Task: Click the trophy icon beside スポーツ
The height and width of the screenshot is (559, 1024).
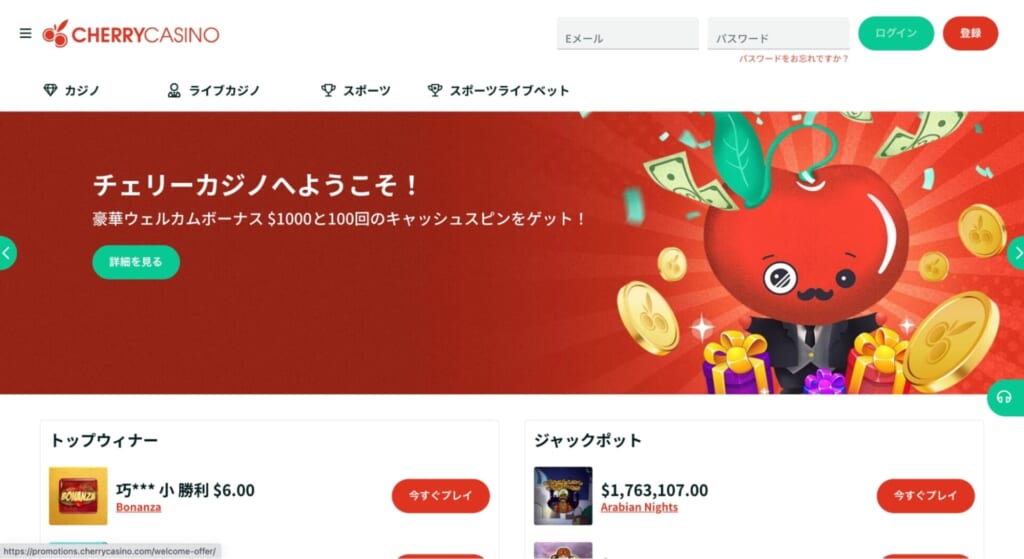Action: [x=328, y=90]
